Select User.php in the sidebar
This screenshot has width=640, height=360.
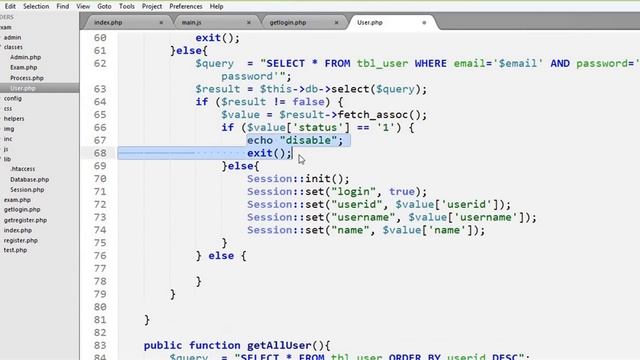[x=23, y=88]
